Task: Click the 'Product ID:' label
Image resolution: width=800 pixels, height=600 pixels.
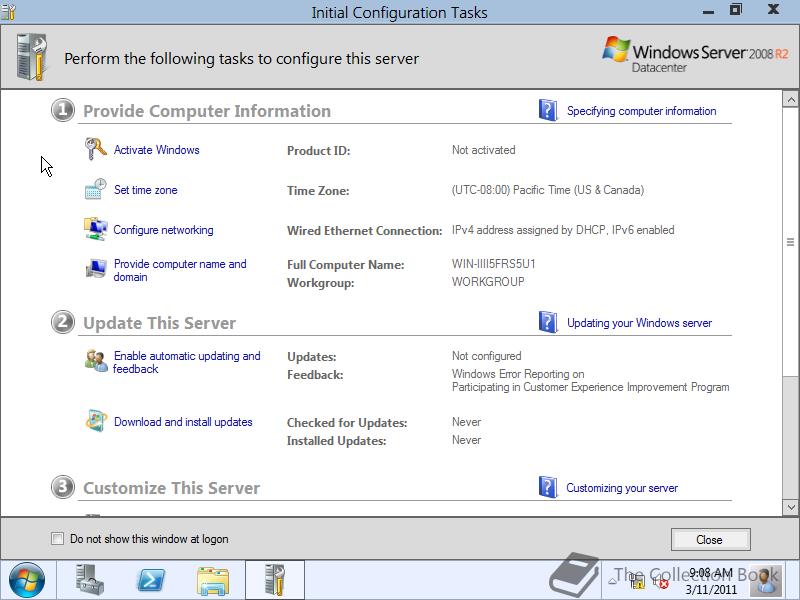Action: click(318, 151)
